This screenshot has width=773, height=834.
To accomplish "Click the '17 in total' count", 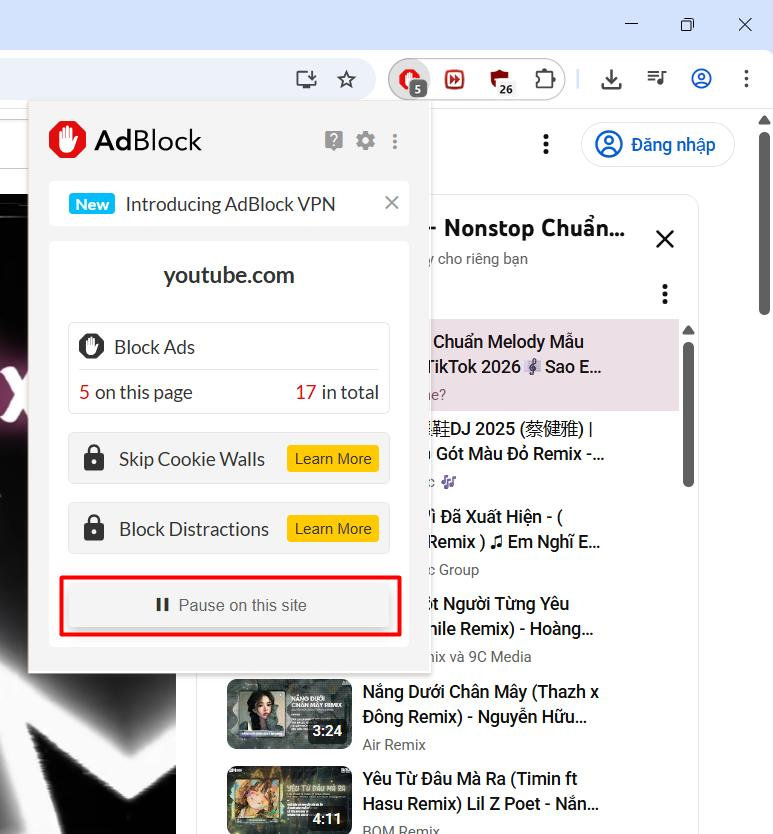I will click(x=337, y=393).
